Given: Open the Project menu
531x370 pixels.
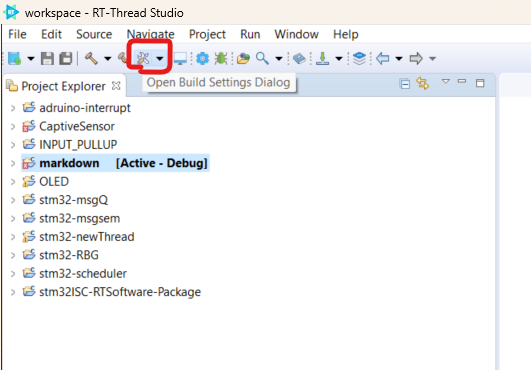Looking at the screenshot, I should (x=207, y=34).
